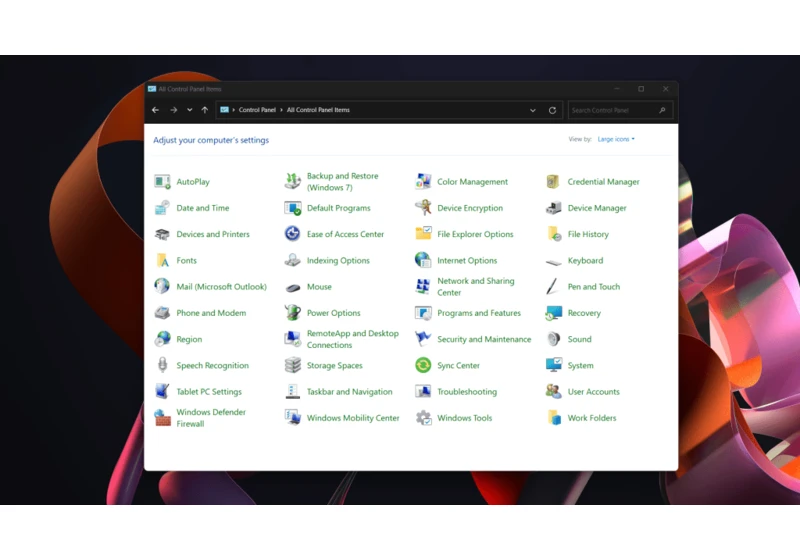This screenshot has width=800, height=560.
Task: Open the File History link
Action: coord(588,234)
